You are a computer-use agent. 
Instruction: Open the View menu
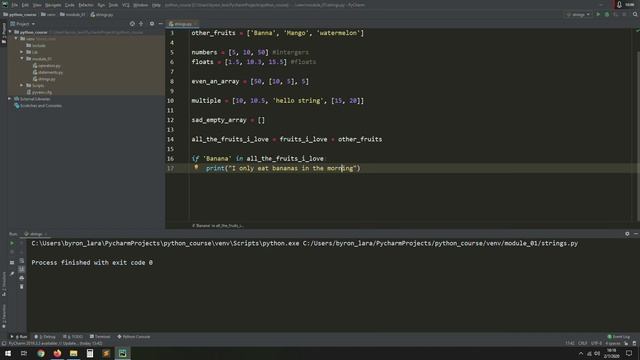pos(37,5)
